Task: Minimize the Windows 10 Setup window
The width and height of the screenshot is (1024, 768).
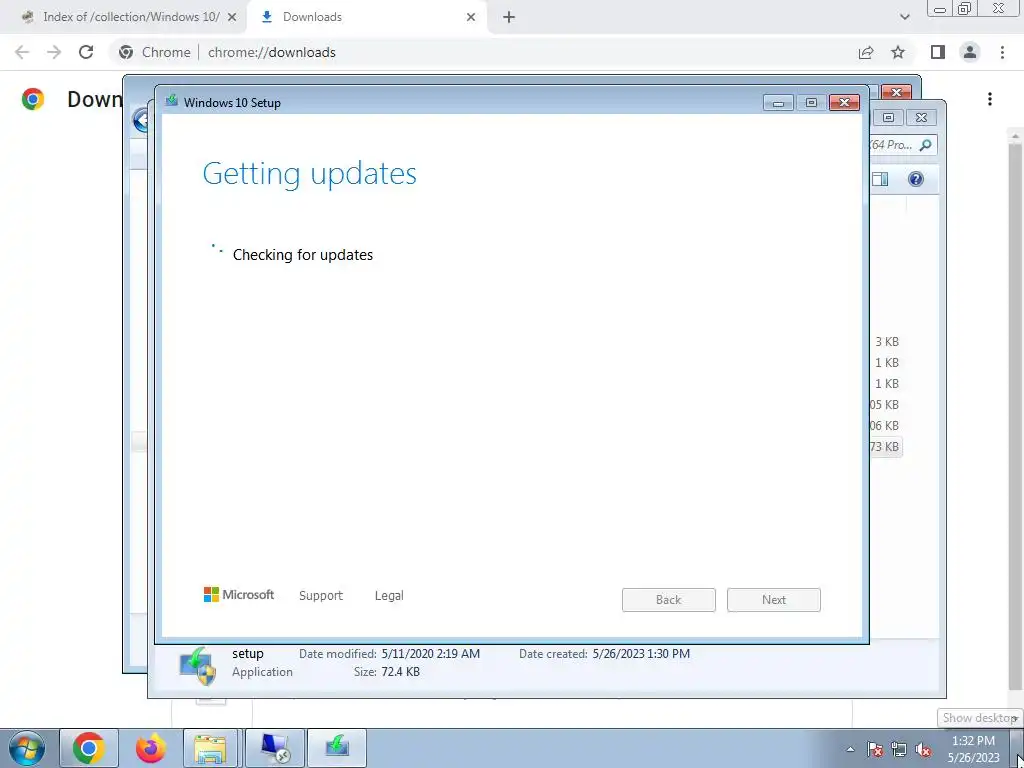Action: (x=778, y=103)
